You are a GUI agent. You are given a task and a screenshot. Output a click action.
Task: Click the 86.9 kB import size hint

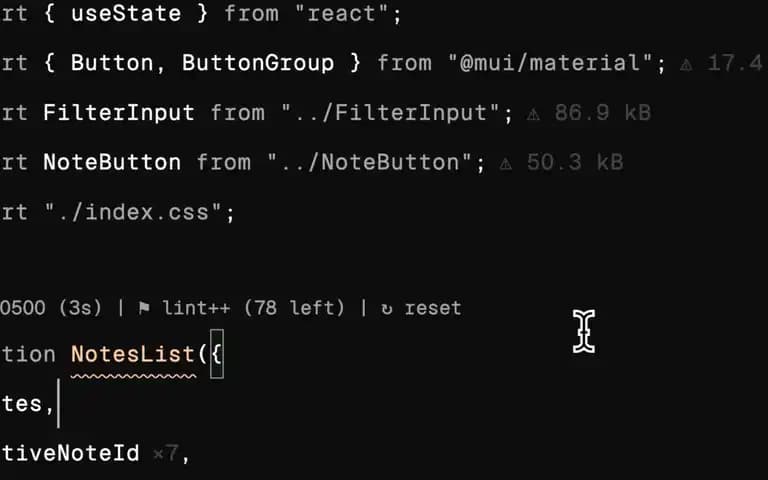coord(602,113)
